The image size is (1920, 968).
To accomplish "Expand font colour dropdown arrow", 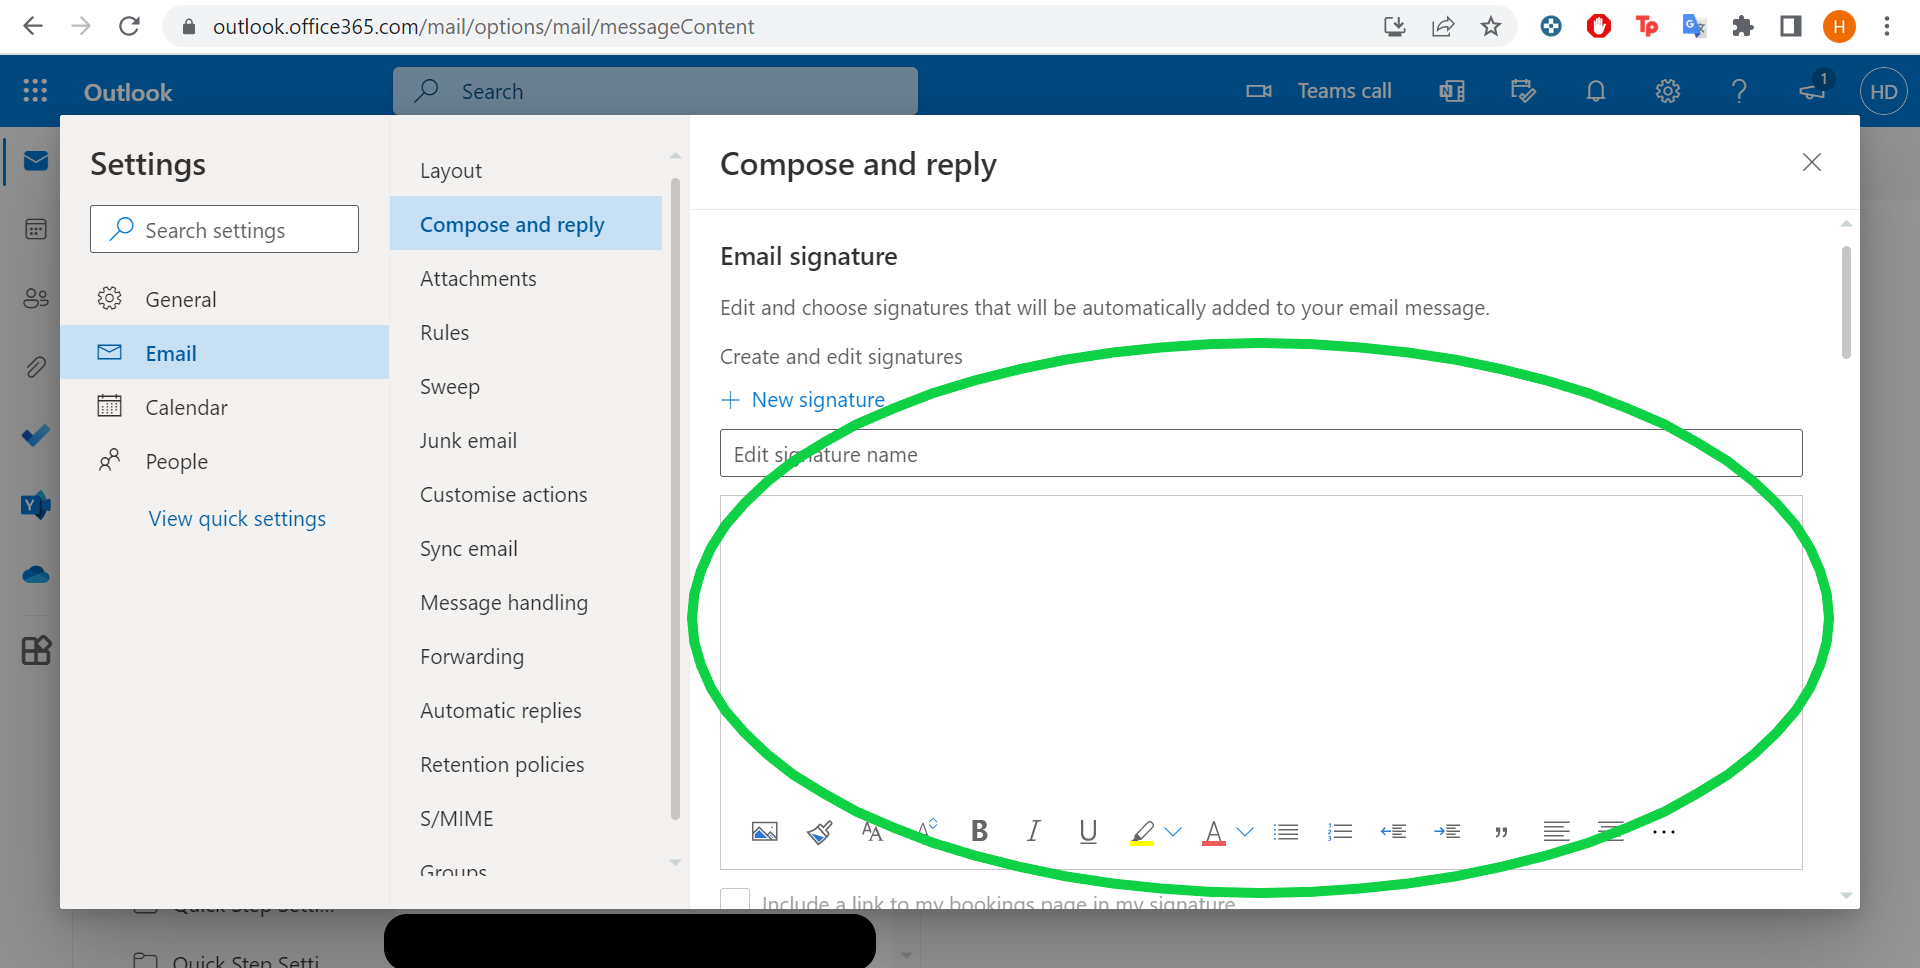I will [1245, 832].
